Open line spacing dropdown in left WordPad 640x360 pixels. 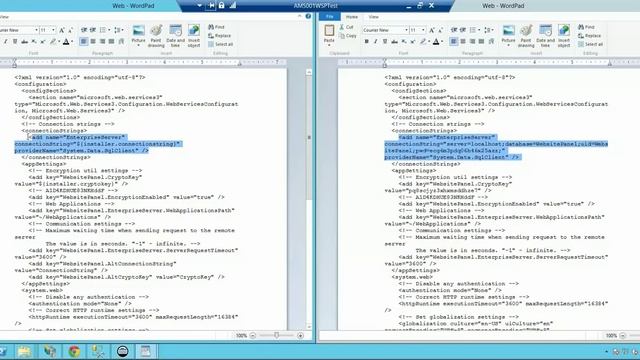pyautogui.click(x=123, y=30)
